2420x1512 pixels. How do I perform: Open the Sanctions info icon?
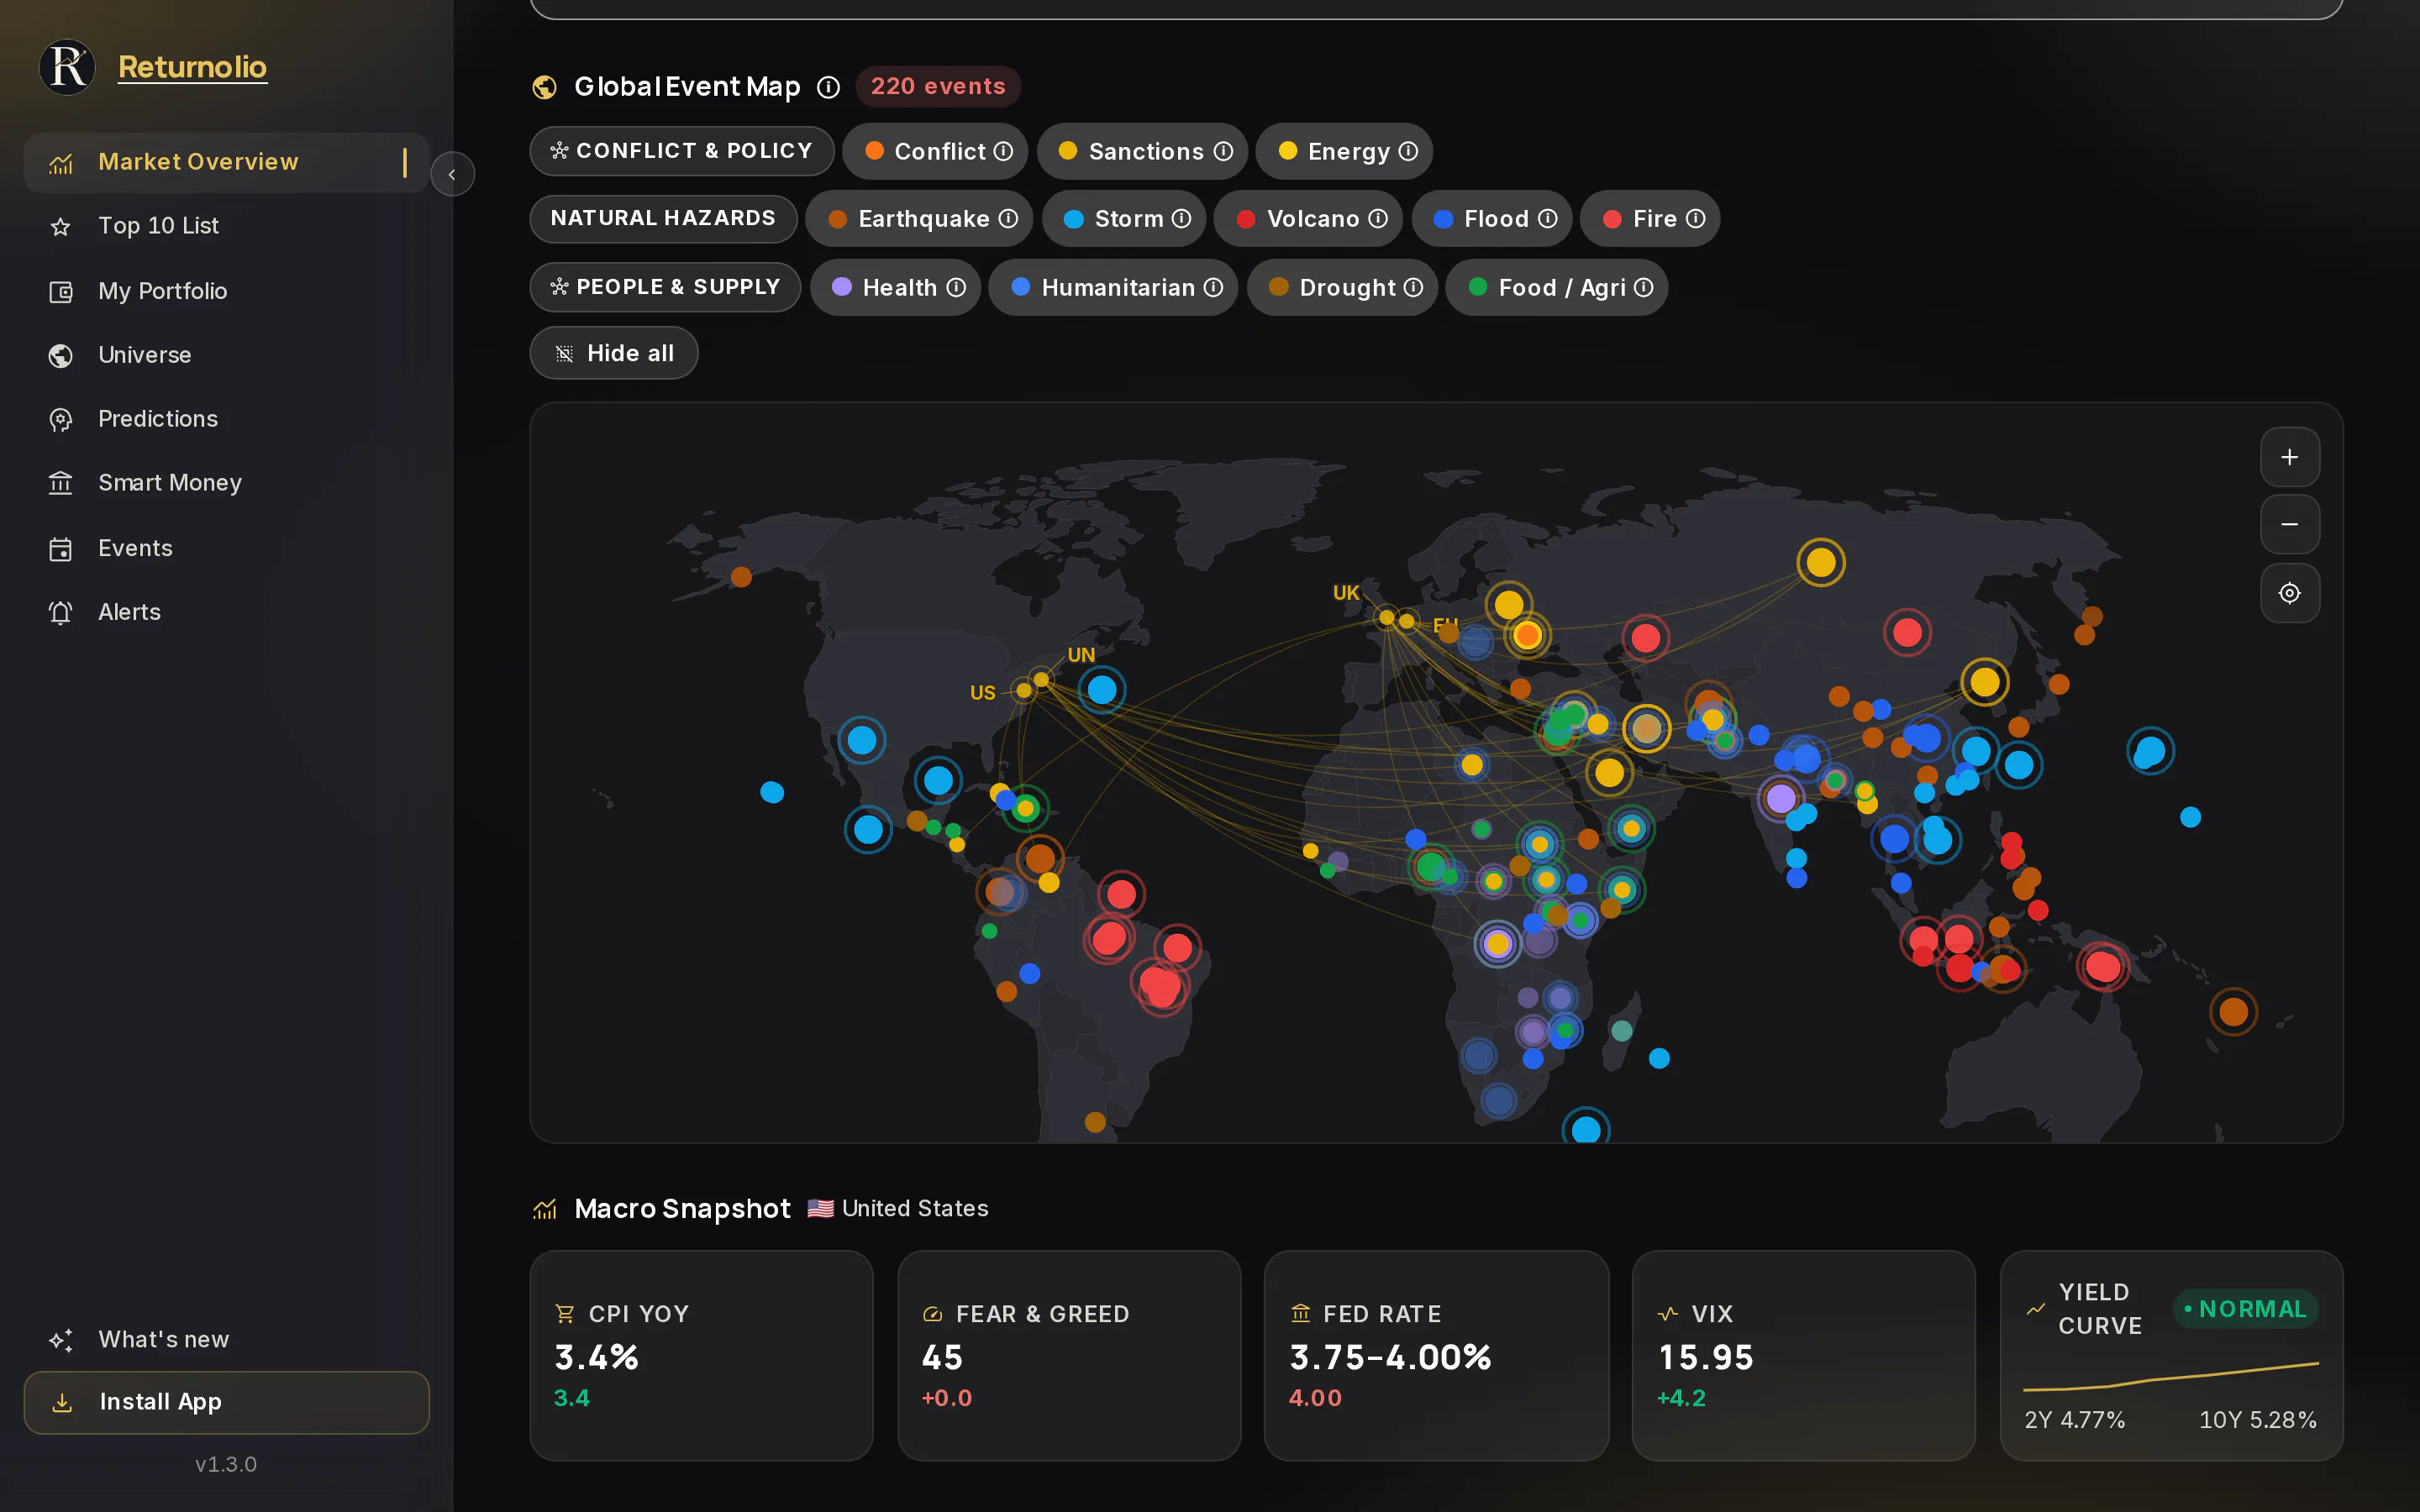[x=1223, y=151]
